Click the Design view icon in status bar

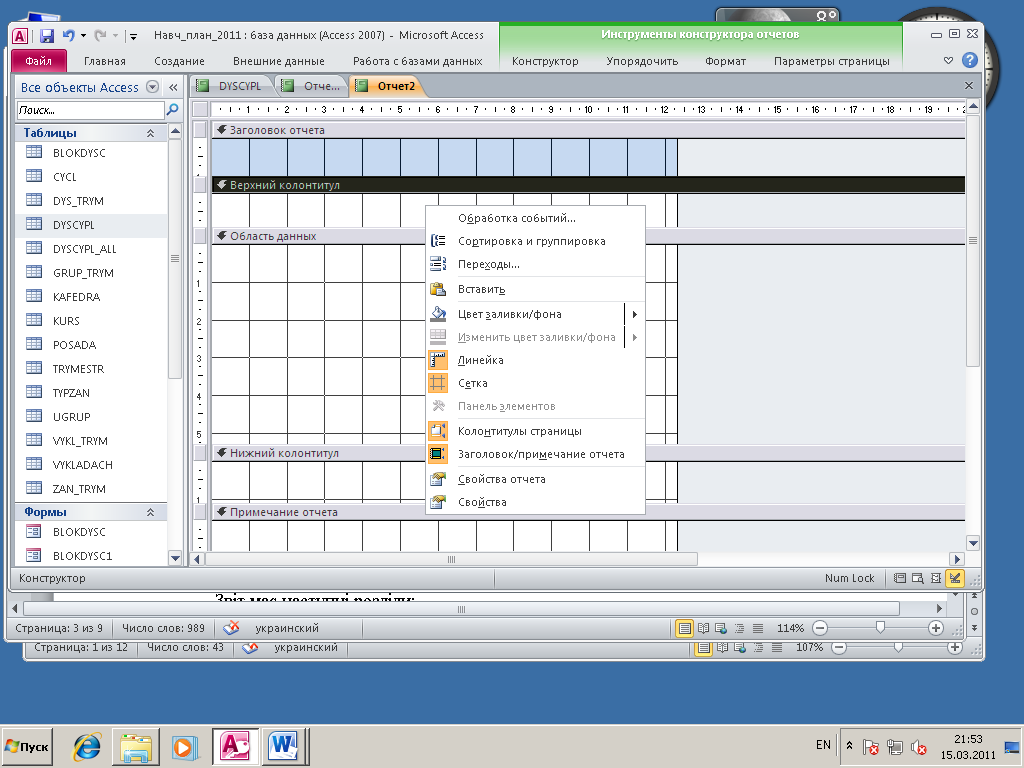click(955, 578)
